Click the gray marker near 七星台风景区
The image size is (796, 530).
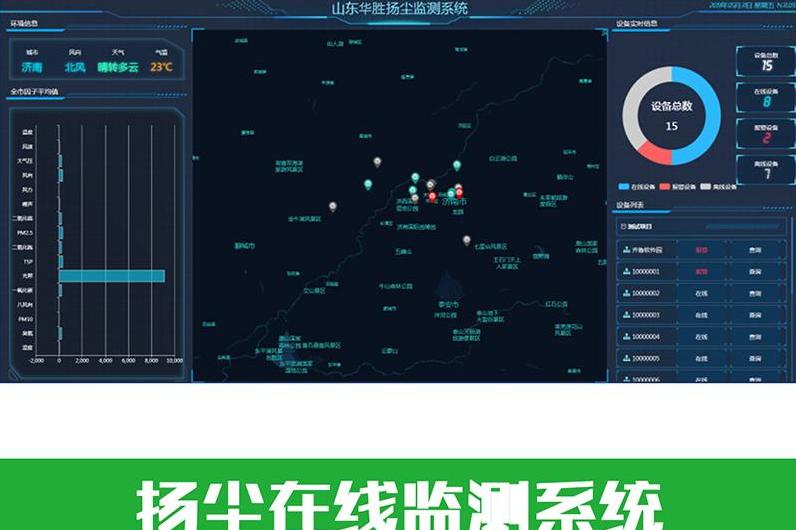click(466, 240)
